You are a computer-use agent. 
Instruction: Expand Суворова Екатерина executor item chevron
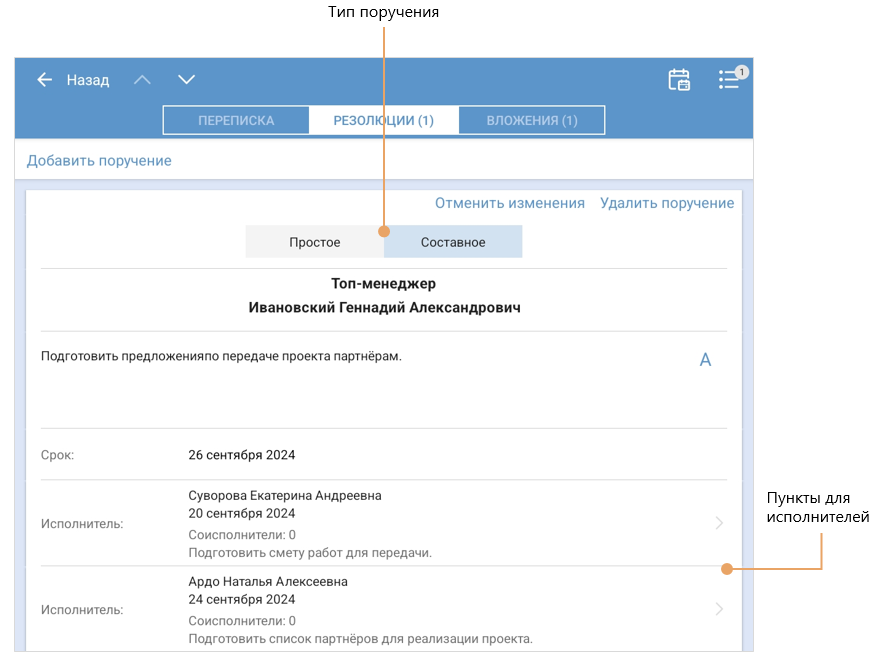719,523
